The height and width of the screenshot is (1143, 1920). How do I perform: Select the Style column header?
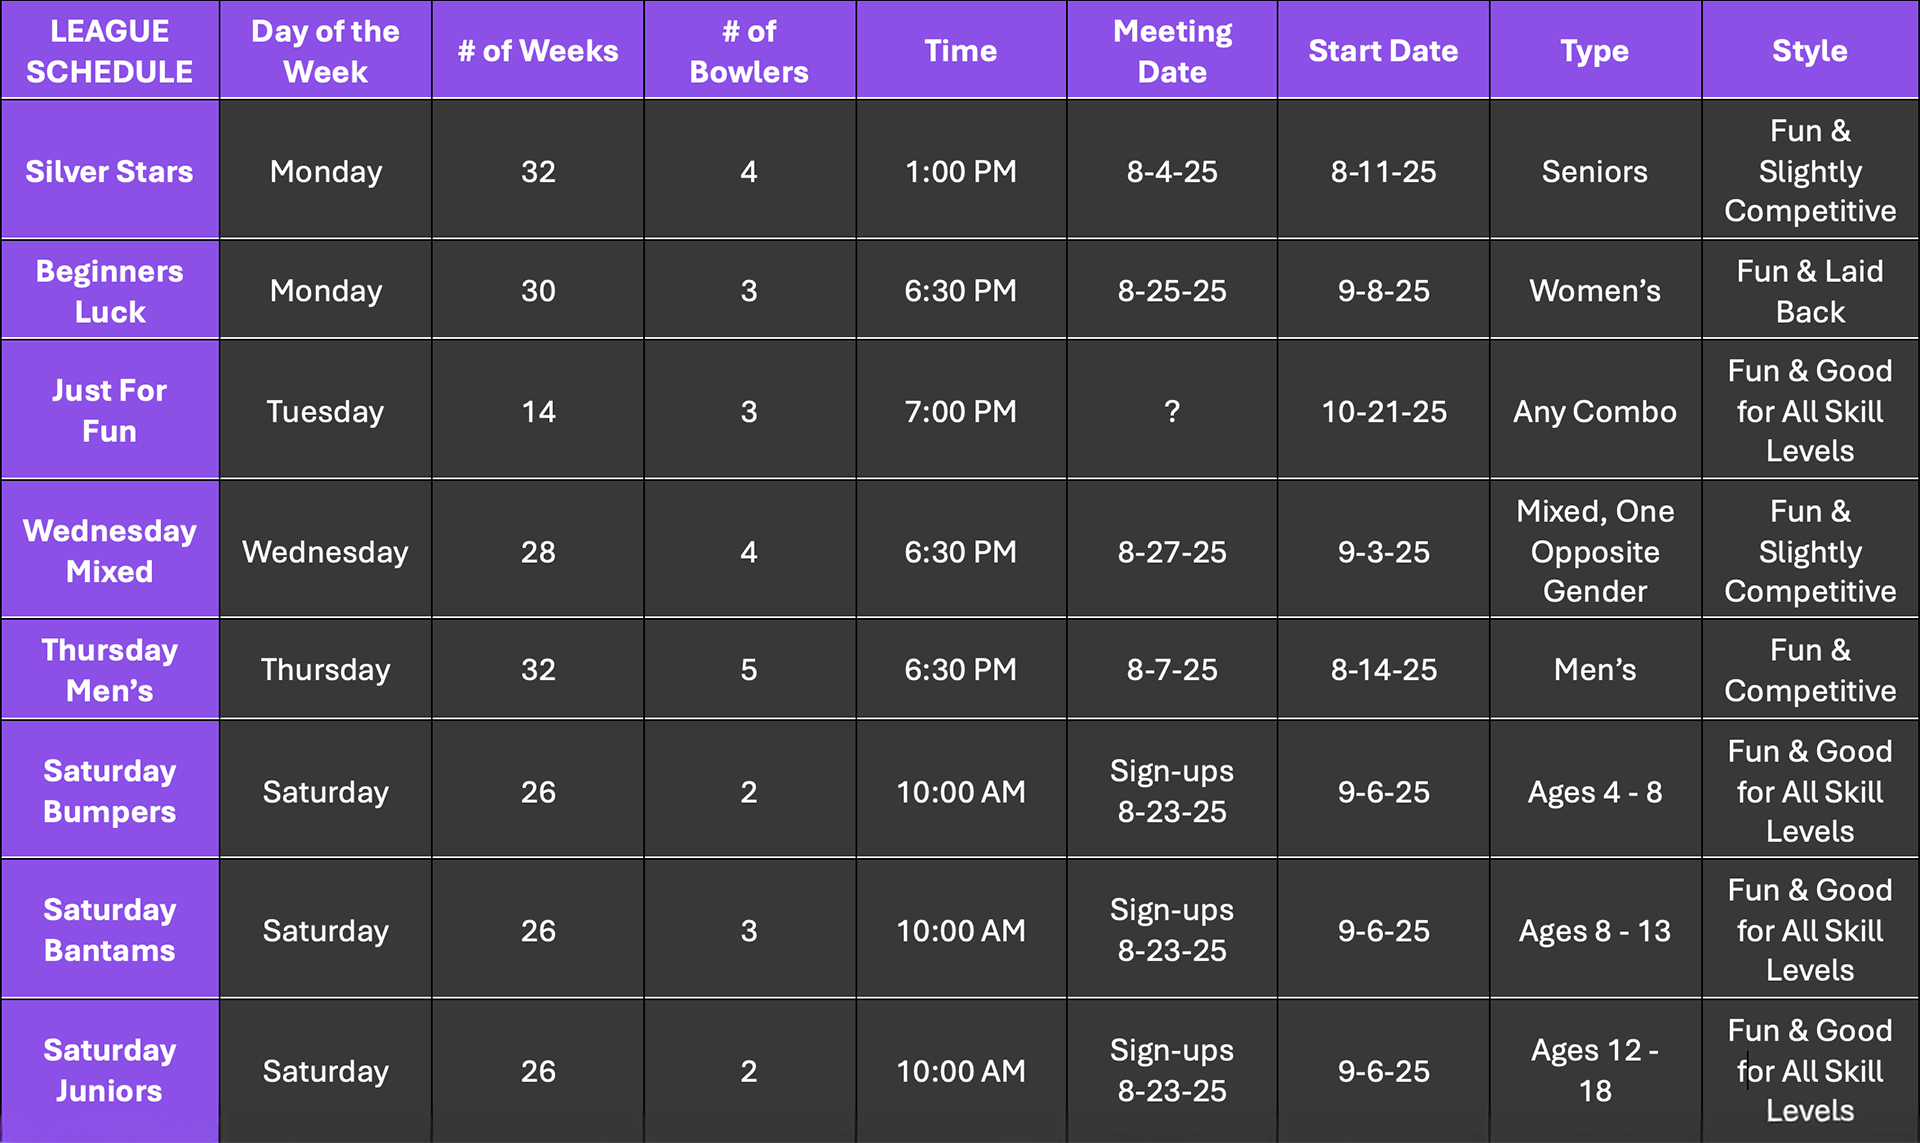(1810, 50)
